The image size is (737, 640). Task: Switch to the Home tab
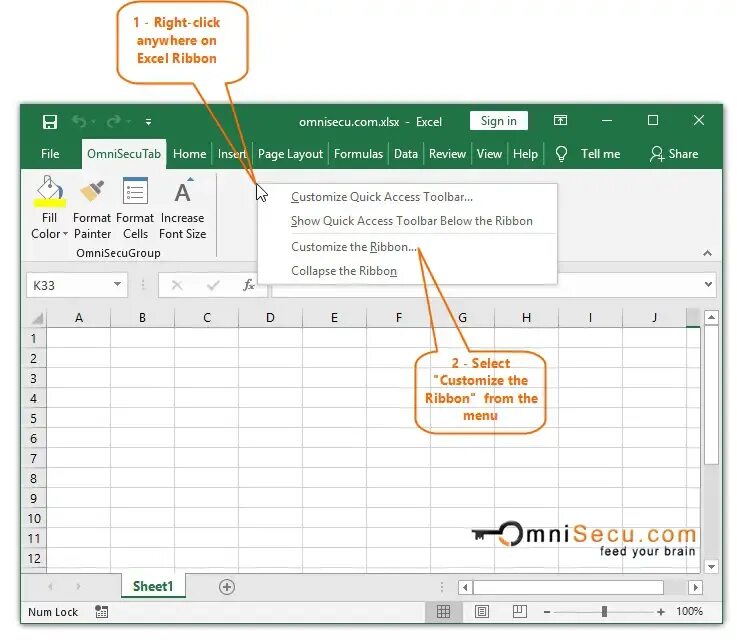(x=189, y=154)
